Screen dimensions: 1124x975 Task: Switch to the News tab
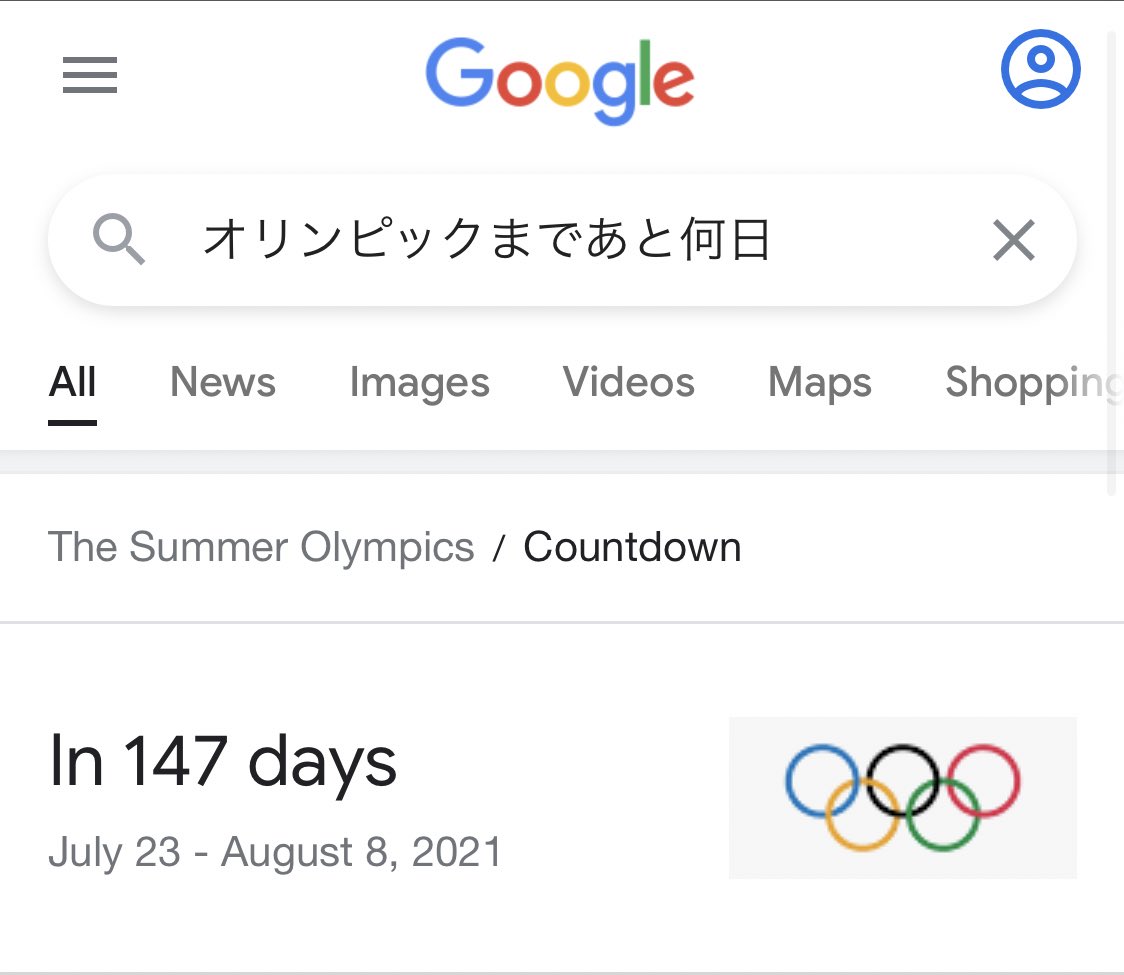click(x=222, y=382)
